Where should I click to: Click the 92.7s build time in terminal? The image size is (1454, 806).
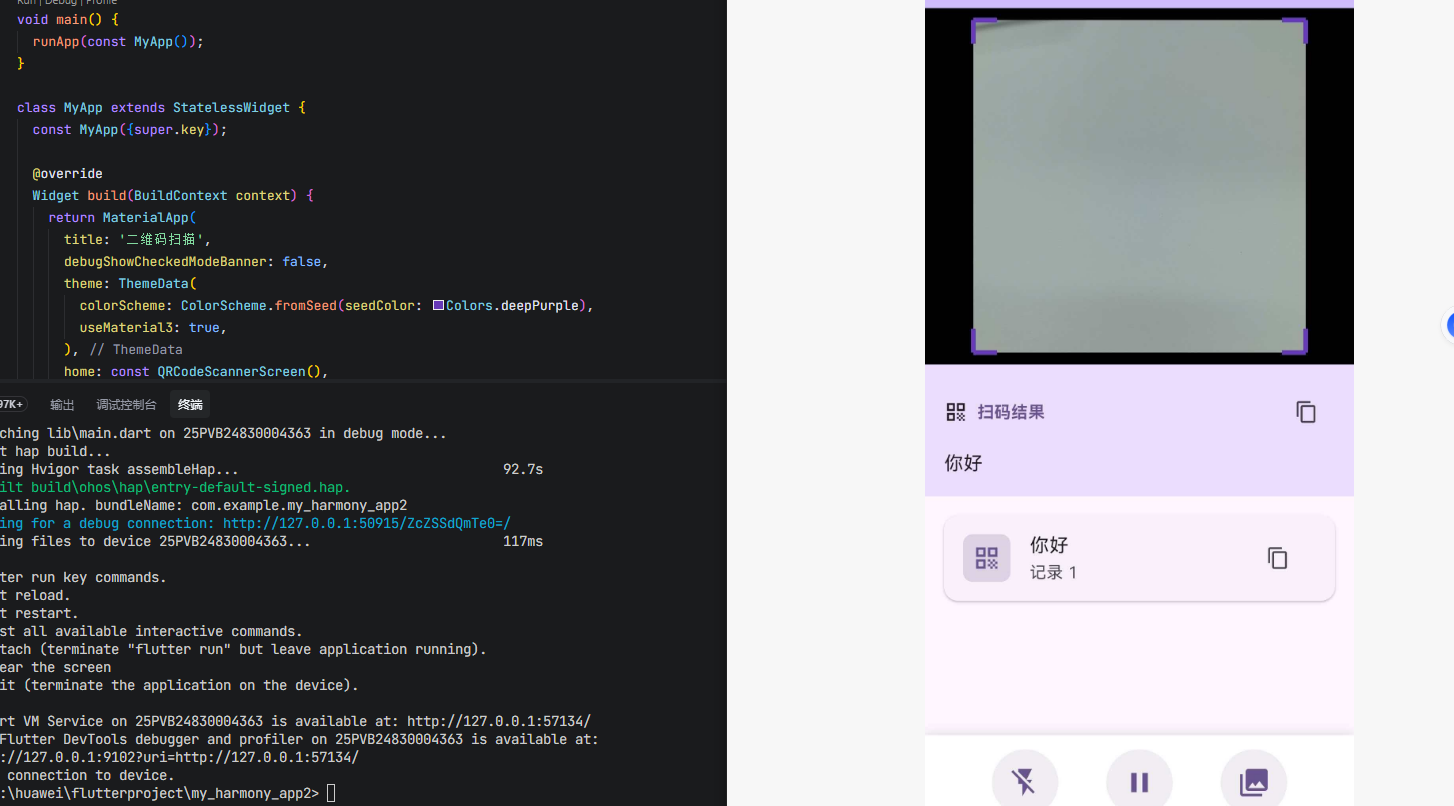[x=523, y=469]
